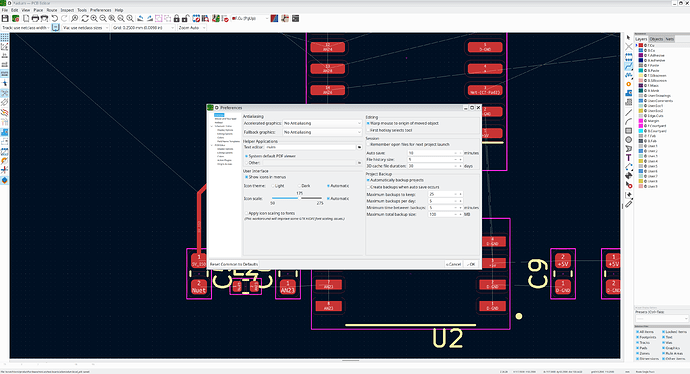Viewport: 690px width, 374px height.
Task: Click the open padlock Unlock icon
Action: tap(185, 18)
